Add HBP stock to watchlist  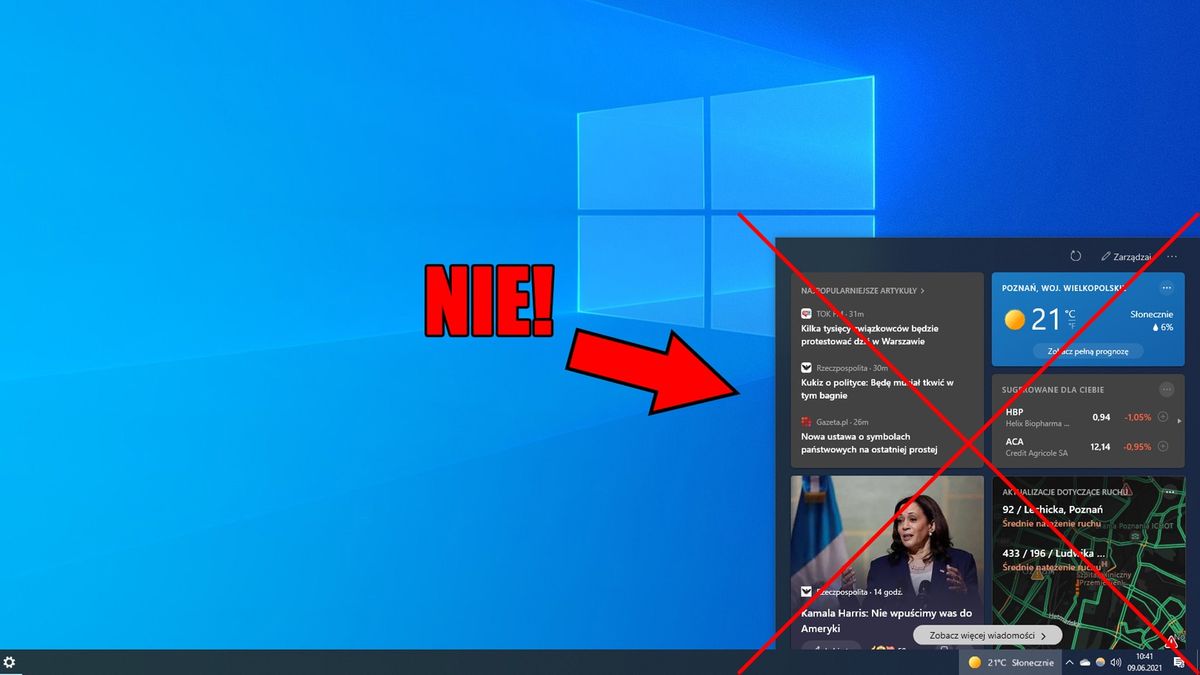click(1162, 417)
